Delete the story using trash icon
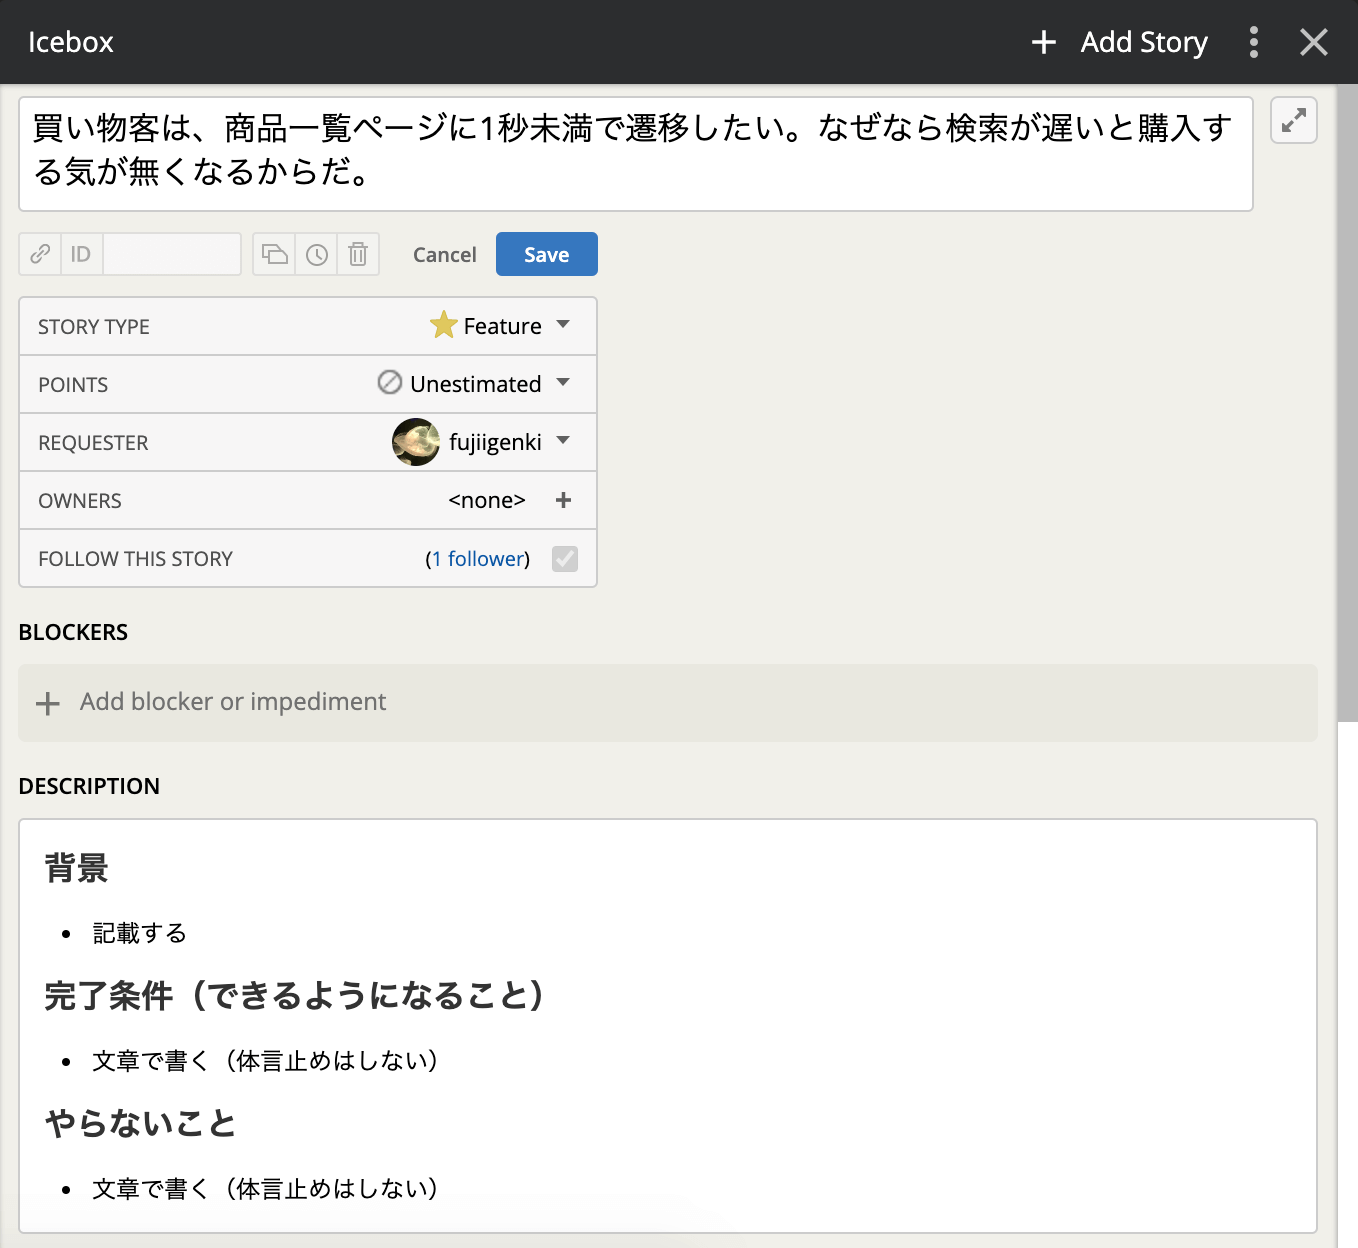Image resolution: width=1358 pixels, height=1248 pixels. pyautogui.click(x=358, y=254)
